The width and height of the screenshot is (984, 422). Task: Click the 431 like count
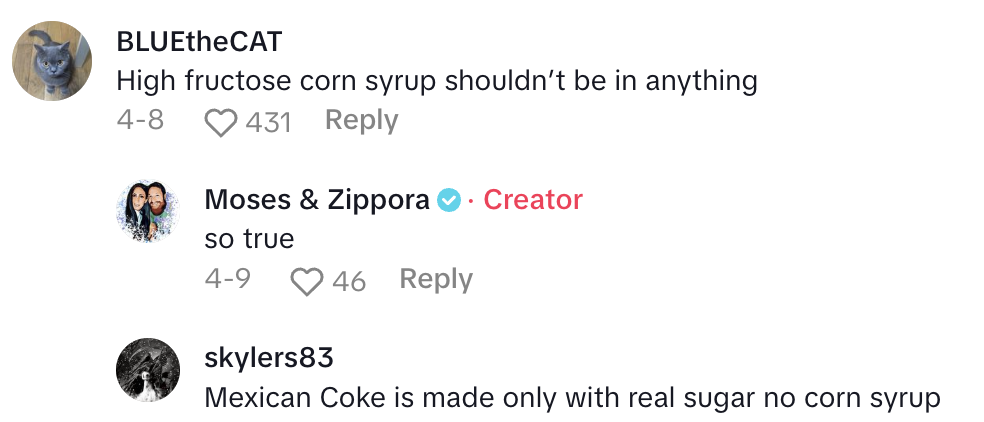(268, 122)
